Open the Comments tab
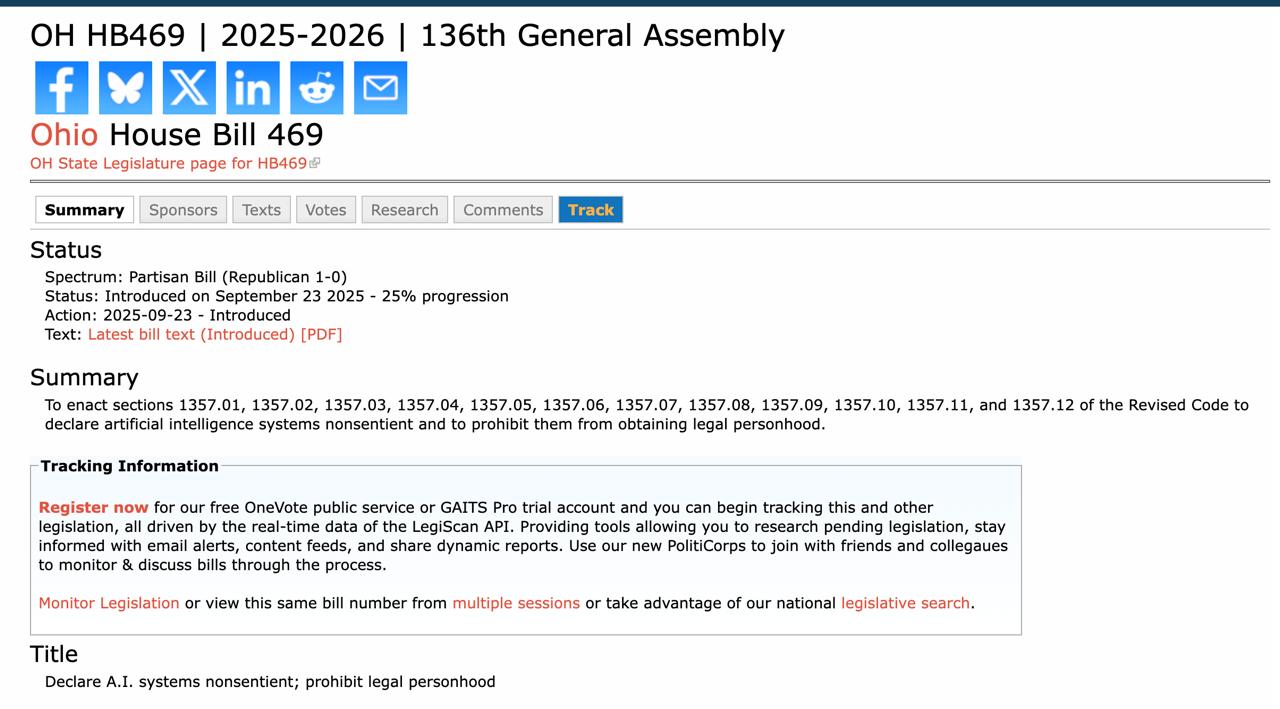 tap(503, 210)
